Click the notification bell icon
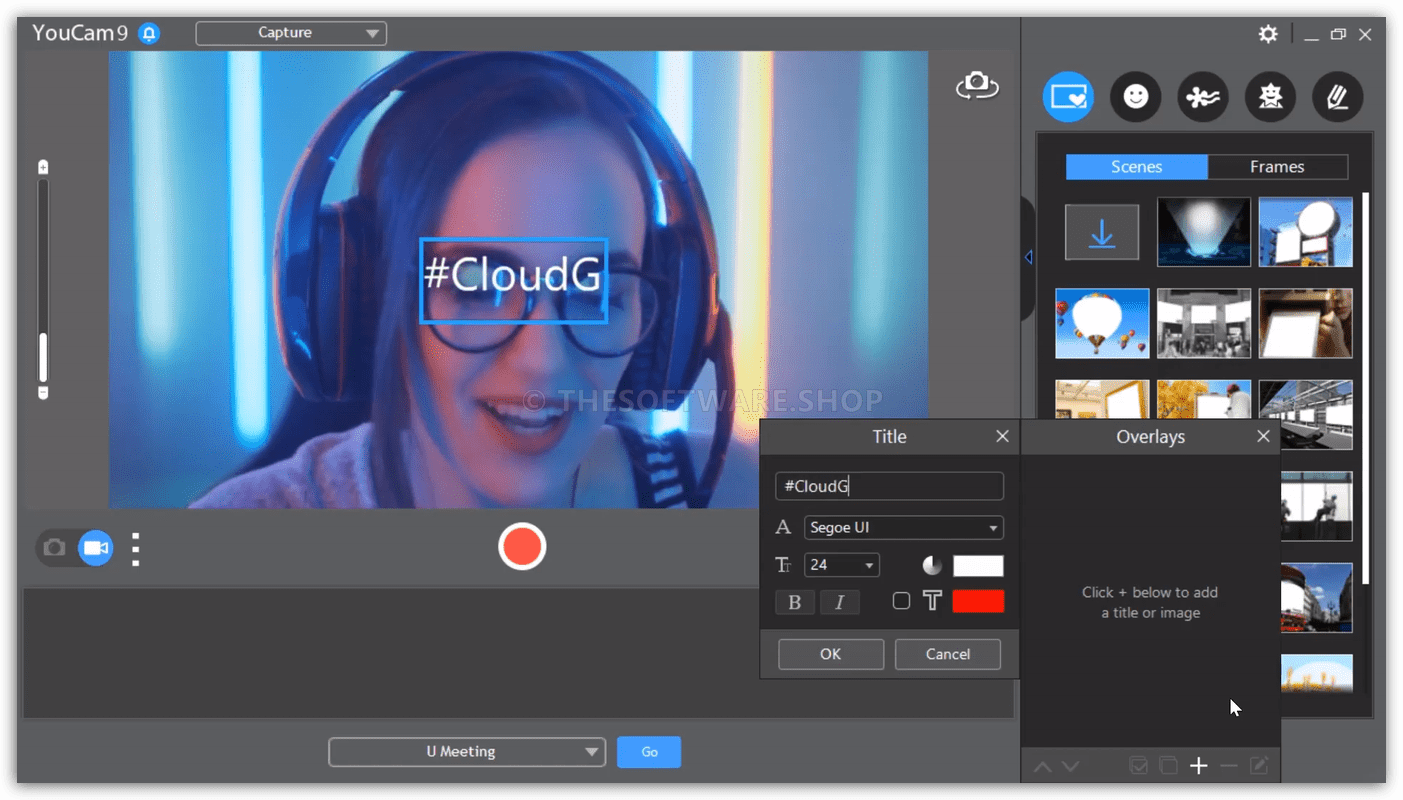The width and height of the screenshot is (1403, 800). tap(149, 33)
